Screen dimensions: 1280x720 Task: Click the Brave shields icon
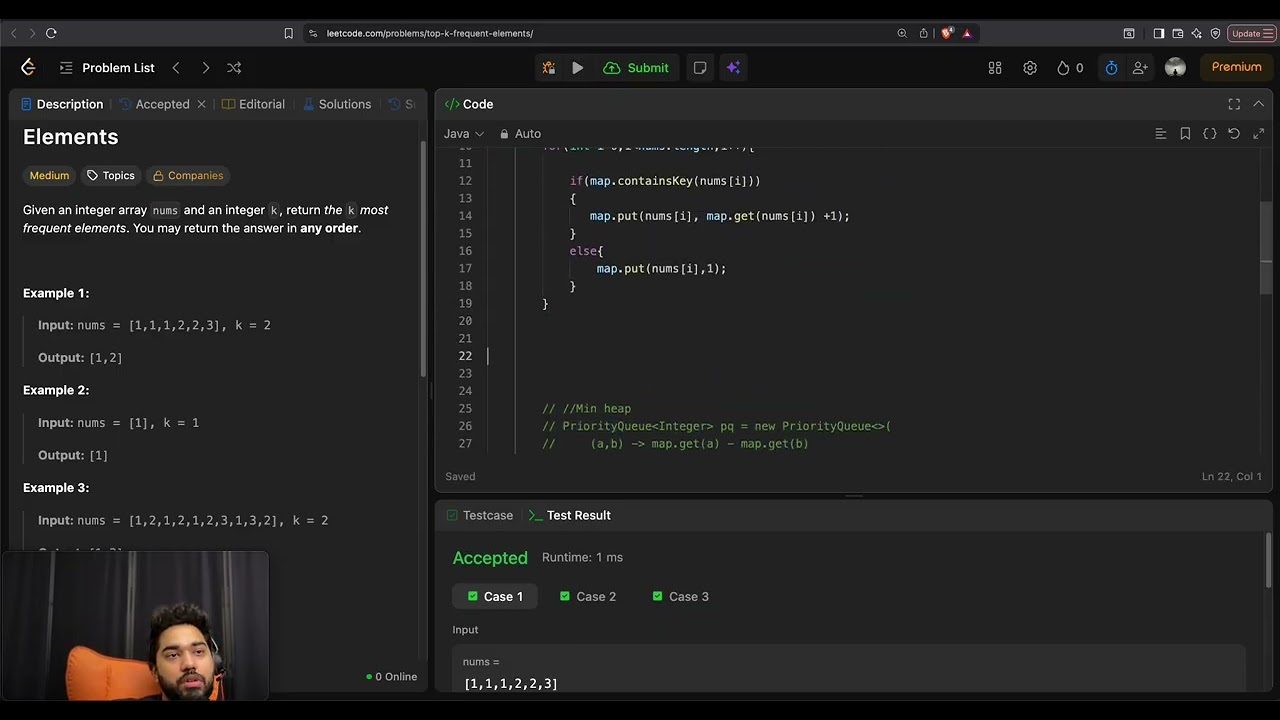[947, 33]
